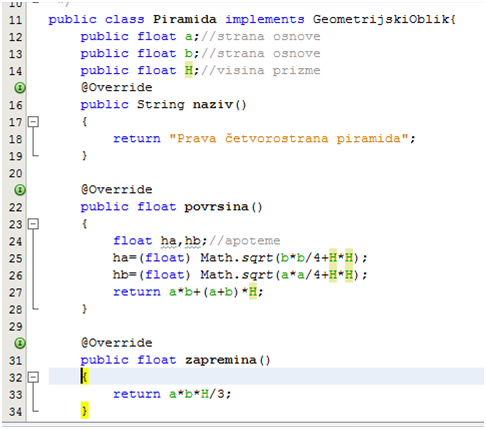
Task: Click the underlined hb variable warning
Action: [193, 241]
